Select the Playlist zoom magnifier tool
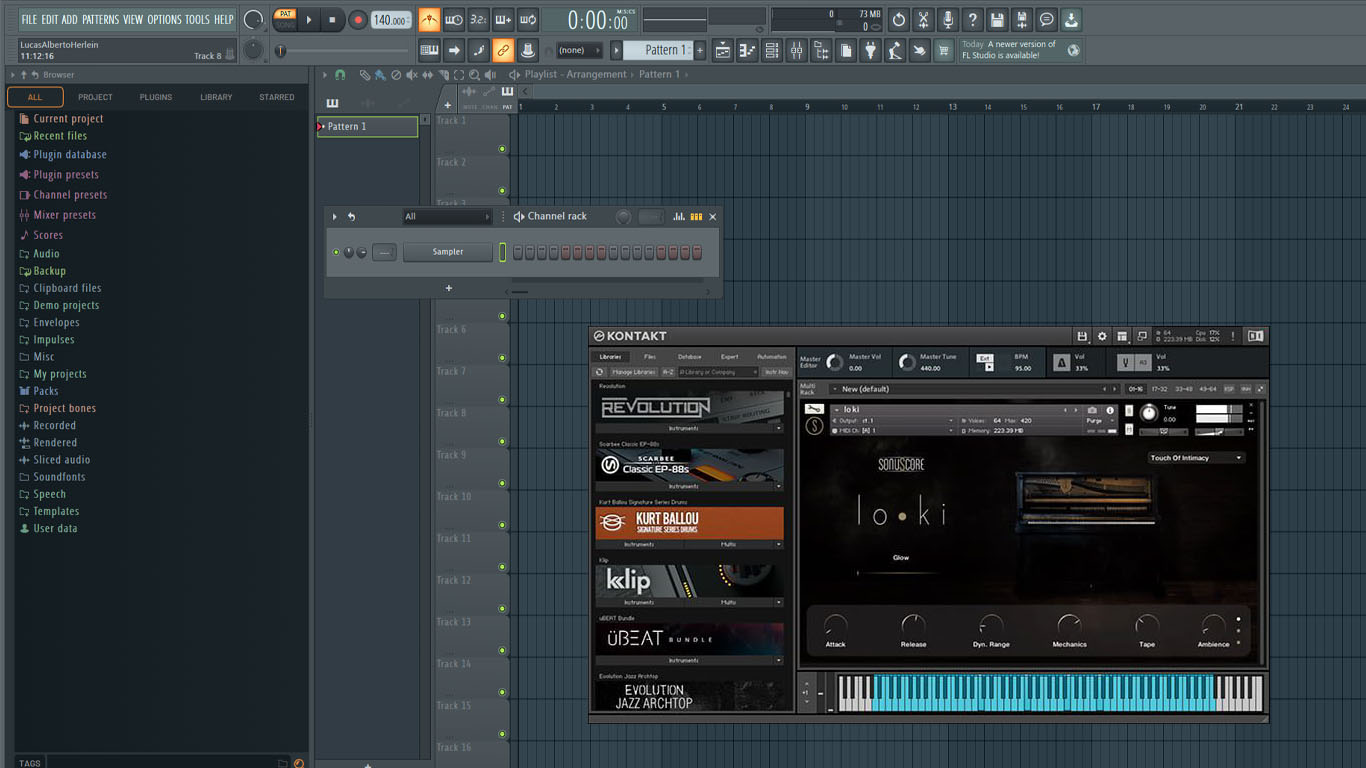 [x=474, y=75]
